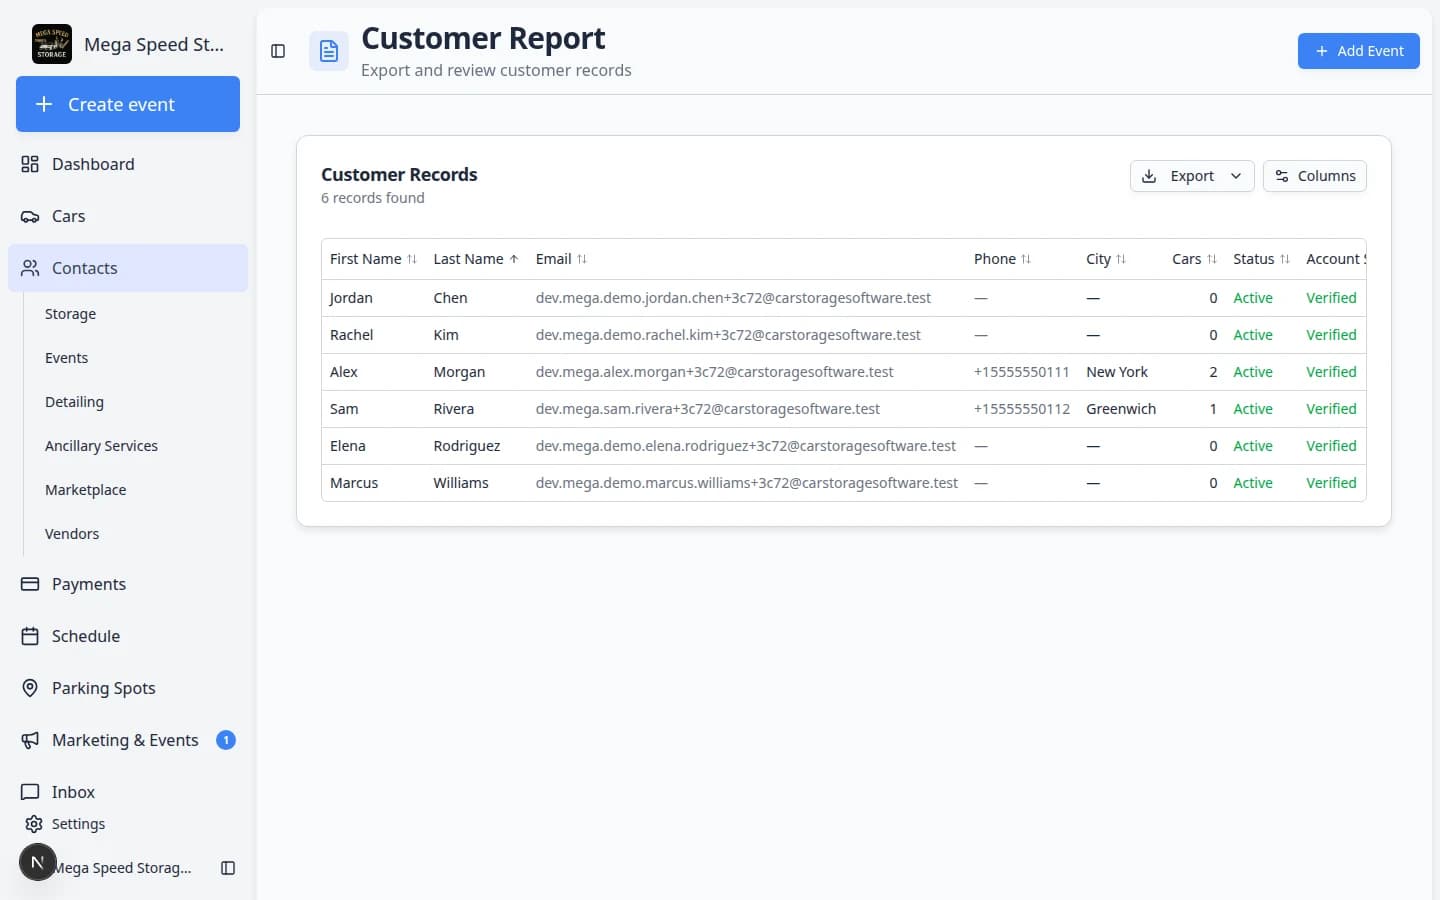
Task: Click the Inbox message icon
Action: 30,792
